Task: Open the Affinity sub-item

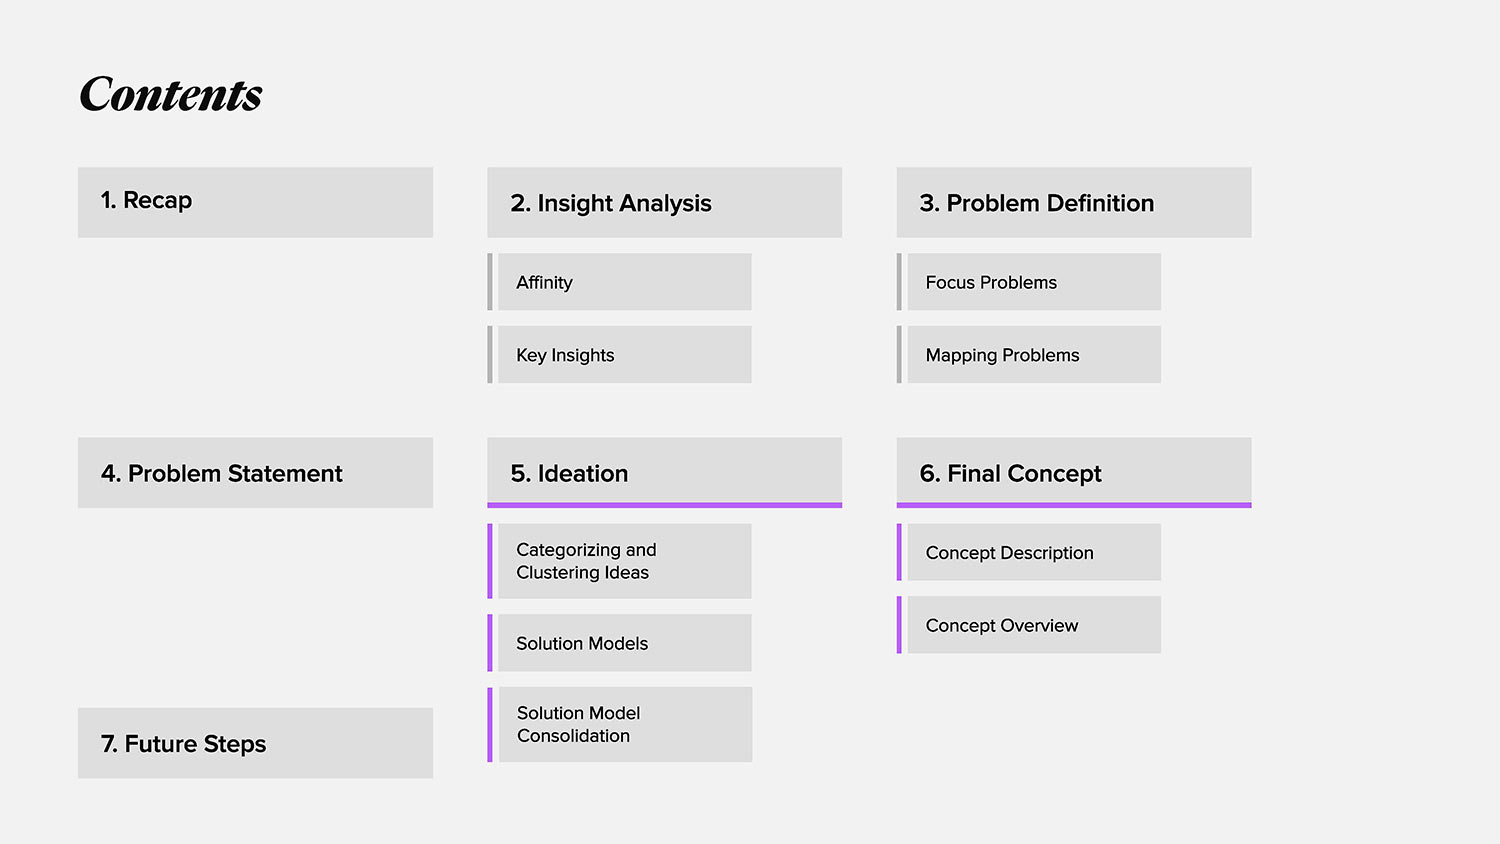Action: coord(624,282)
